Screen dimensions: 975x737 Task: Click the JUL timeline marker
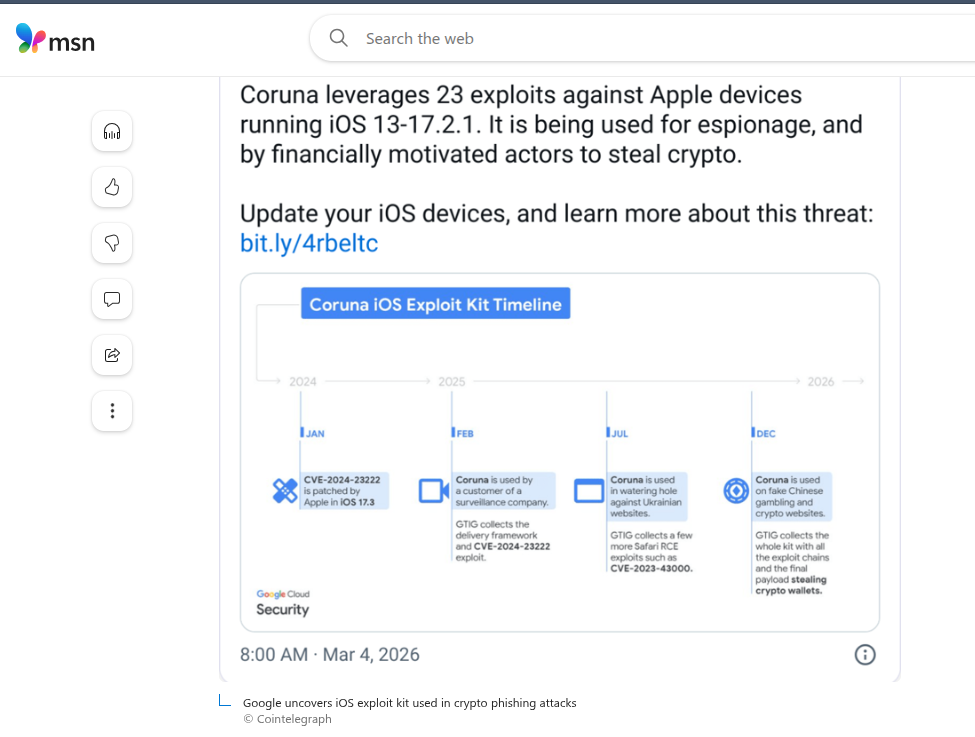pos(618,433)
